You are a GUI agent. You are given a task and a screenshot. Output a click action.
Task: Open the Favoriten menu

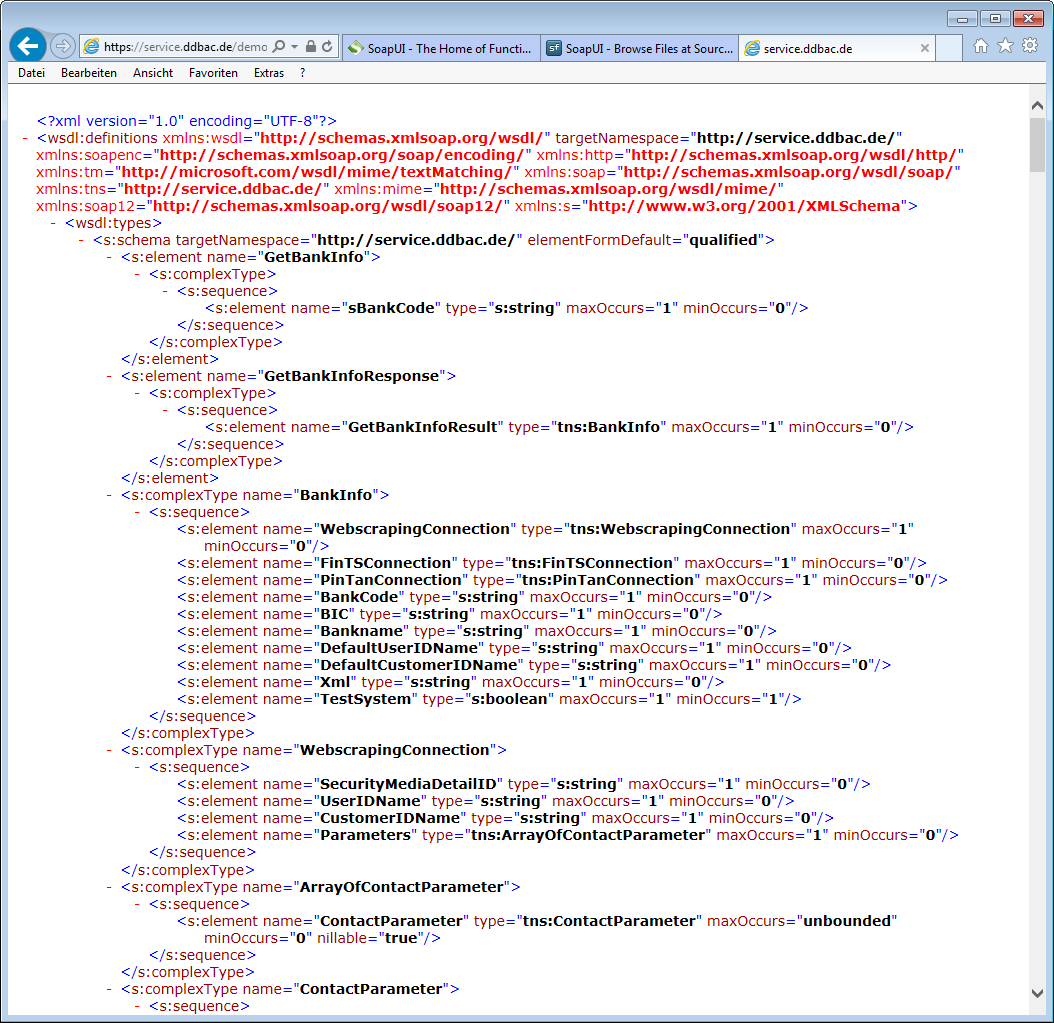point(213,73)
